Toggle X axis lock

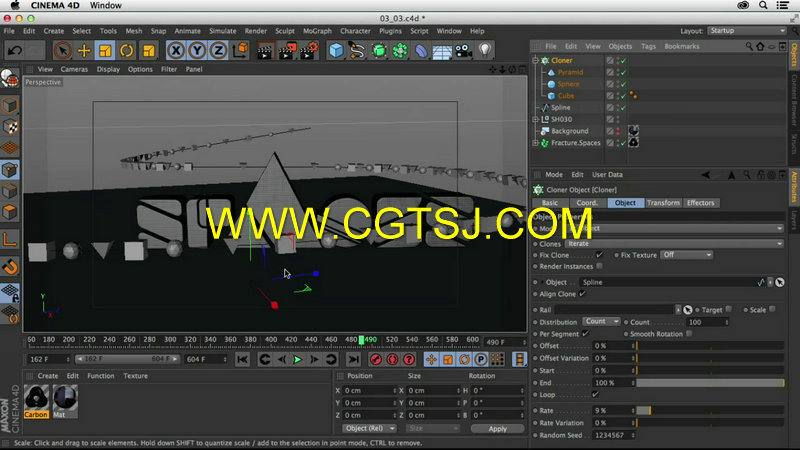click(x=176, y=51)
